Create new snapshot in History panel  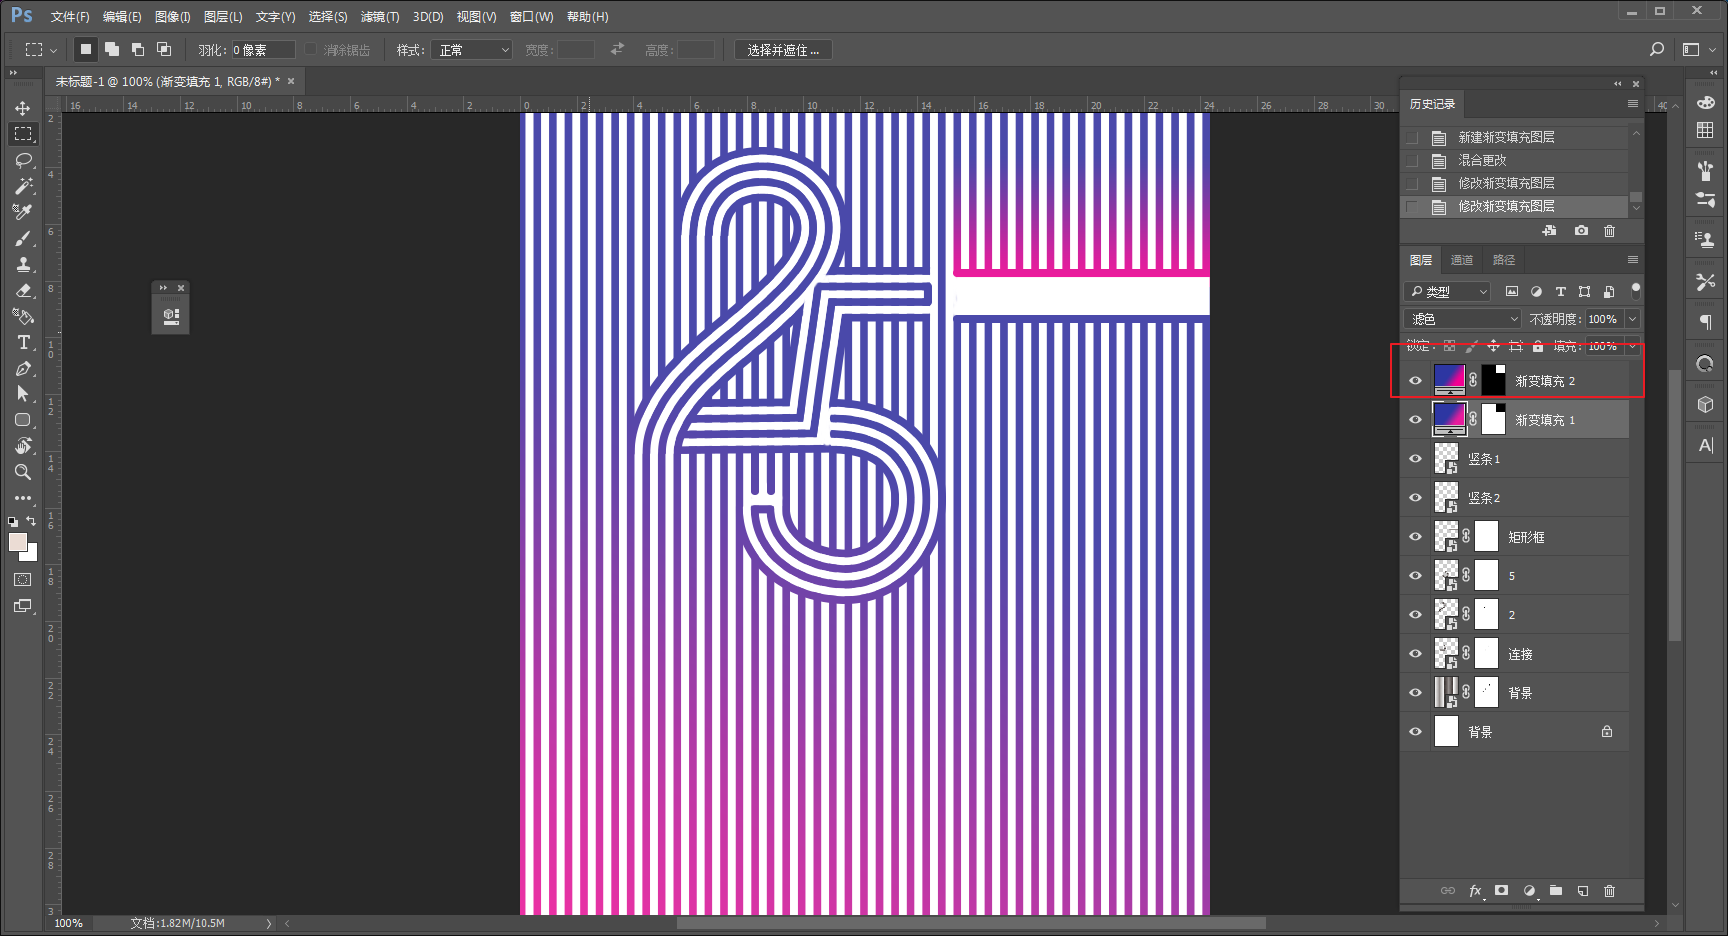(1581, 231)
